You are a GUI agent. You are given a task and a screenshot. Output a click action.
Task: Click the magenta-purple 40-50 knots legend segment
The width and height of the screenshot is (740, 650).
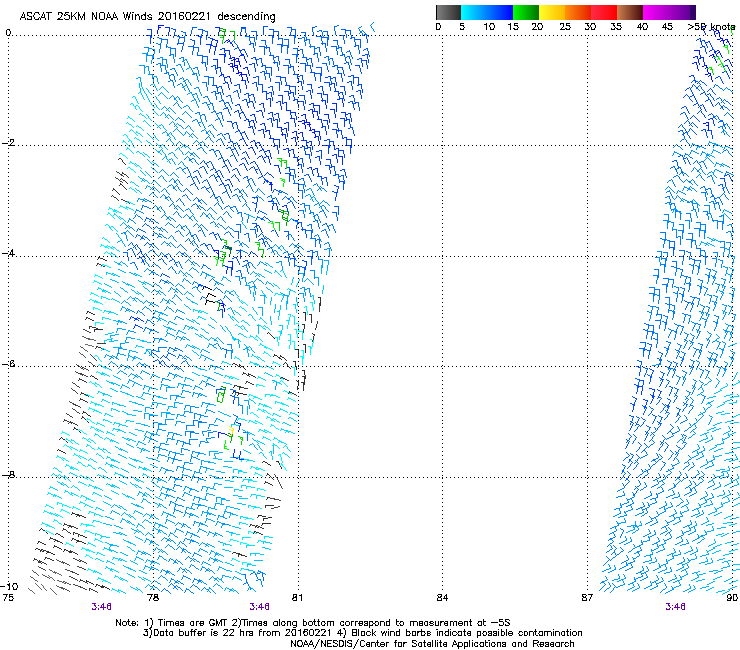click(x=669, y=12)
